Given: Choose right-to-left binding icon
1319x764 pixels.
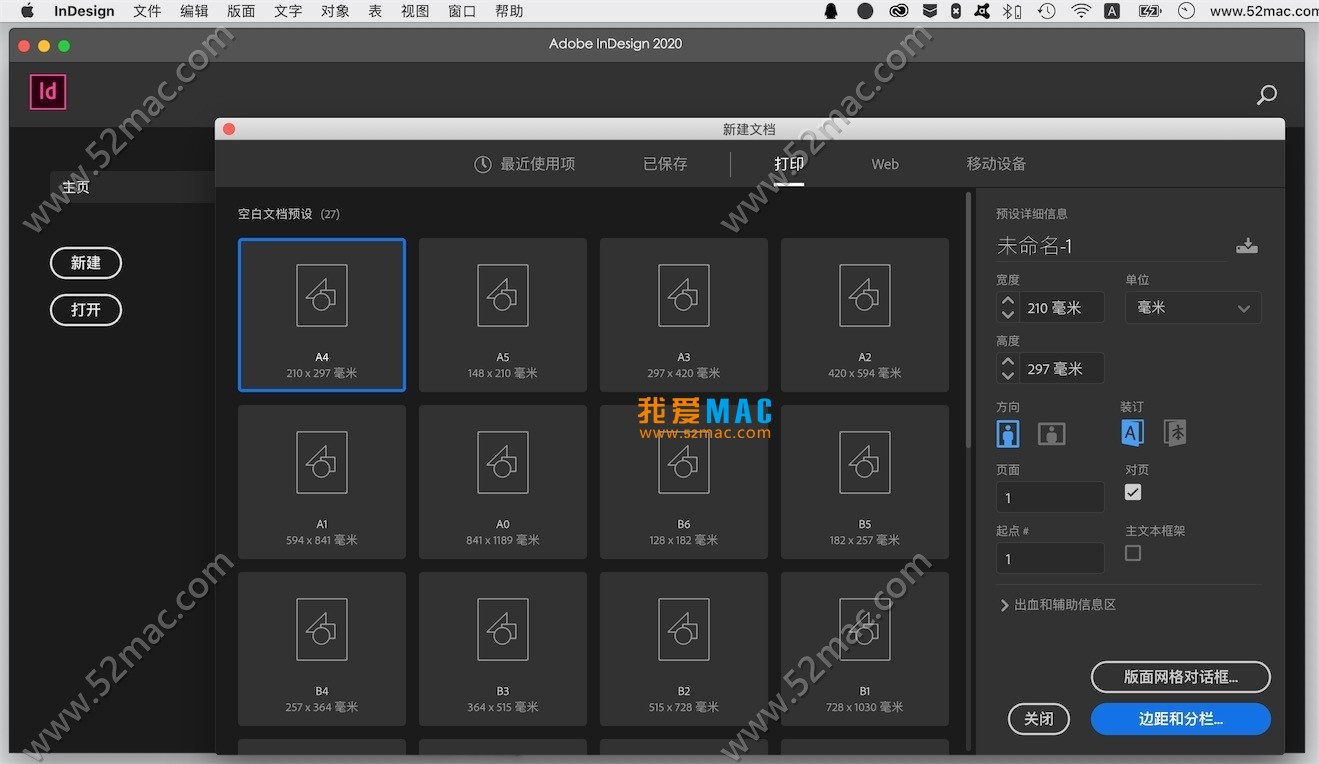Looking at the screenshot, I should pyautogui.click(x=1175, y=432).
